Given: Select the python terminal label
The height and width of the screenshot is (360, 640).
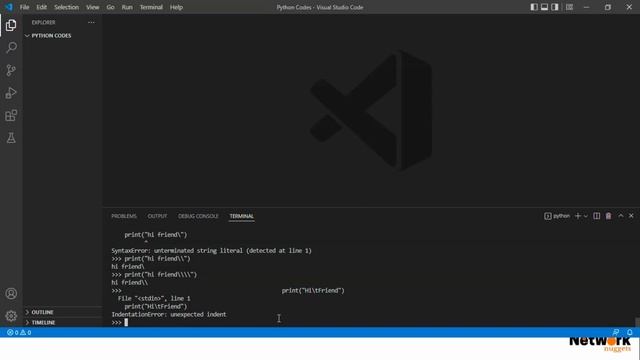Looking at the screenshot, I should 557,216.
